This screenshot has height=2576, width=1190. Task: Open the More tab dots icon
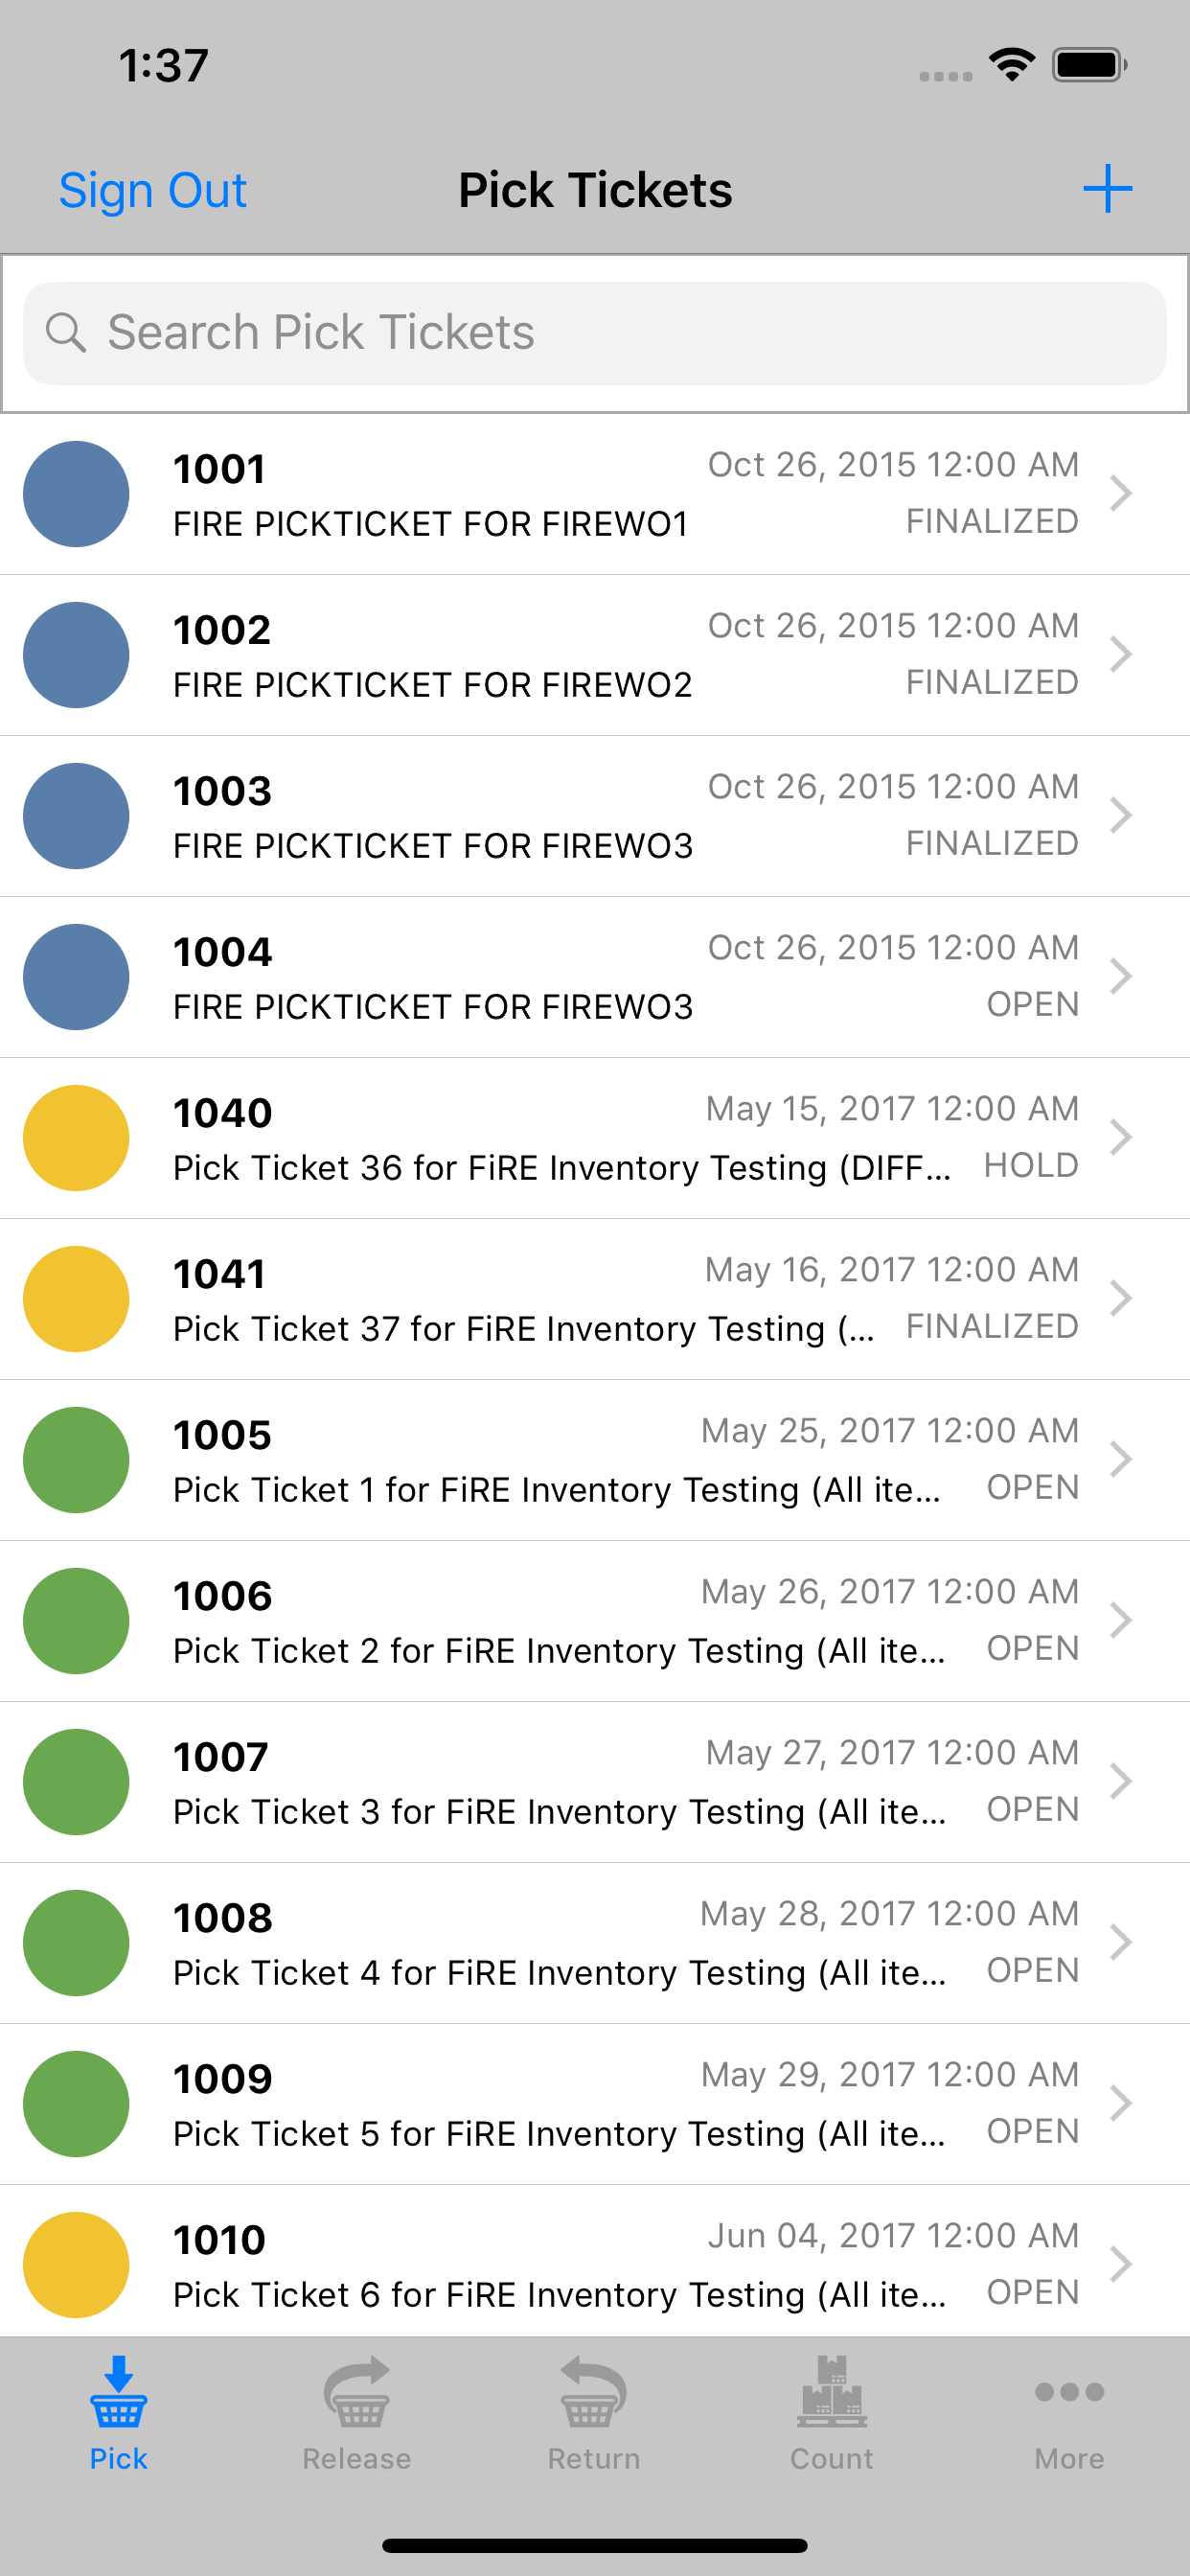click(x=1069, y=2392)
